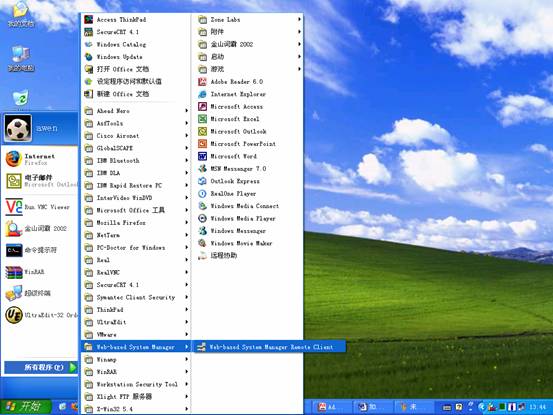Expand Cisco Aironet submenu arrow
The height and width of the screenshot is (415, 553).
[186, 136]
